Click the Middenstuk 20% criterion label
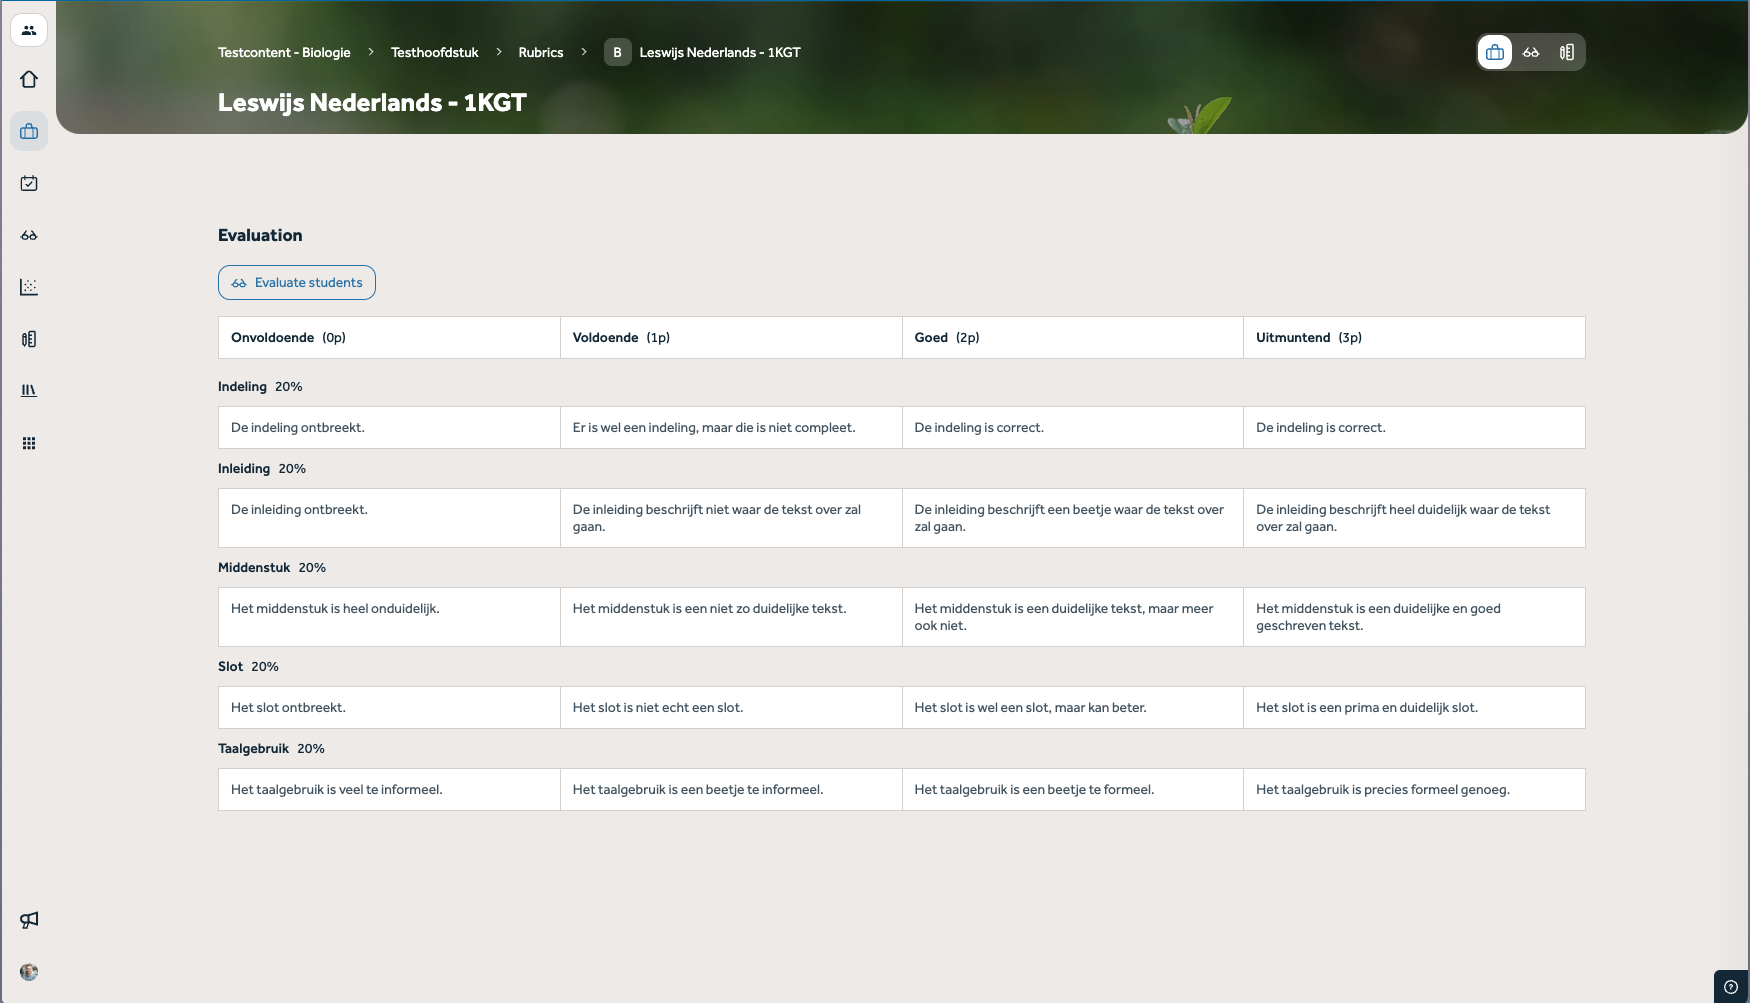Screen dimensions: 1750x1003 pyautogui.click(x=272, y=568)
